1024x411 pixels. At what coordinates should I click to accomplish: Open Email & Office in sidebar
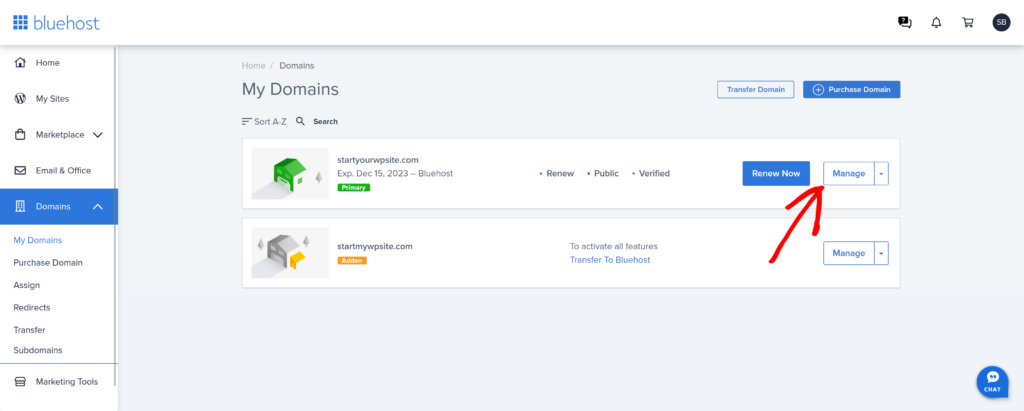[x=63, y=170]
